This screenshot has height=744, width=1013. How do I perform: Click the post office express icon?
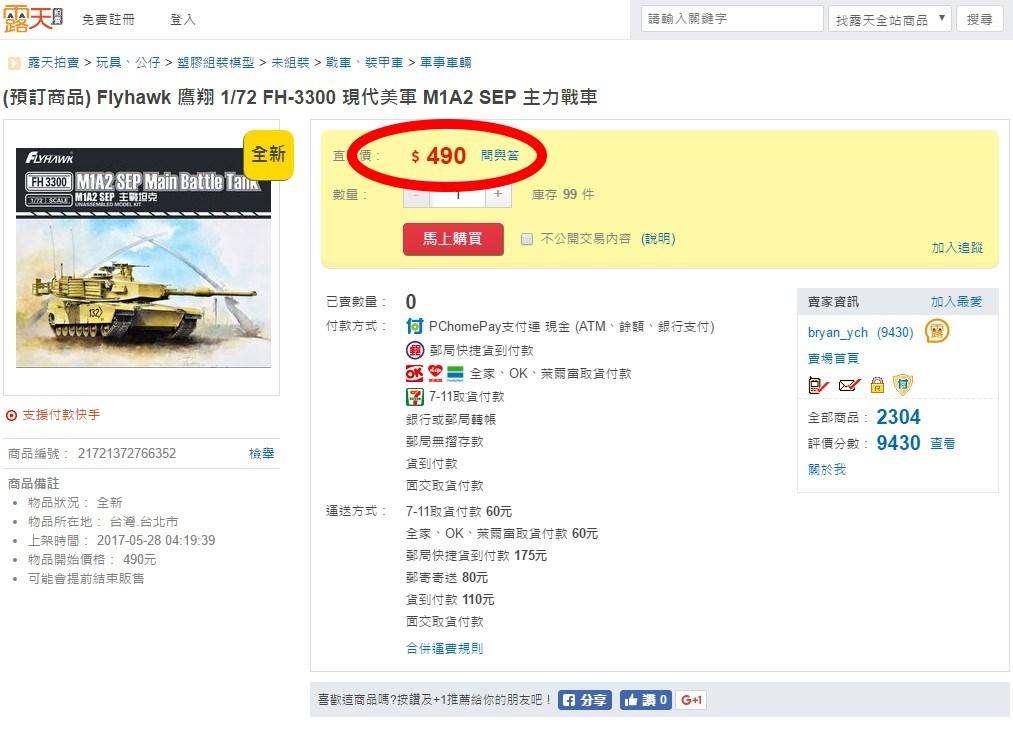414,350
